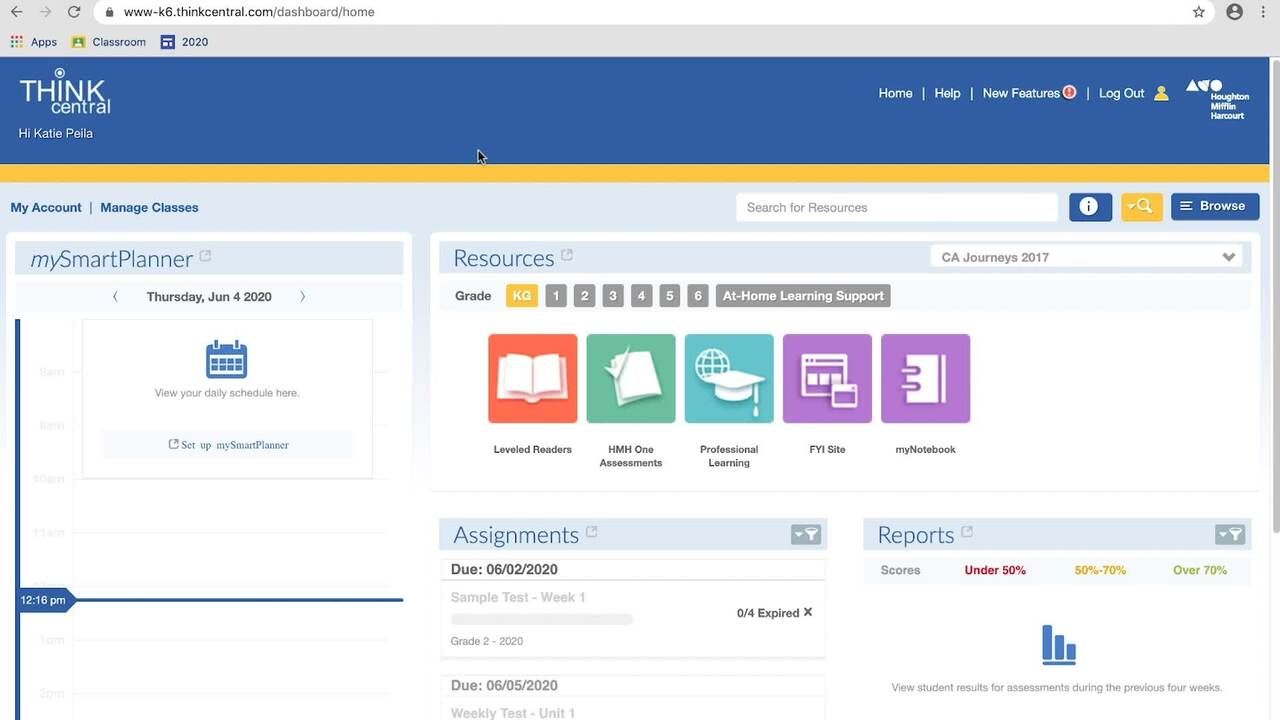This screenshot has height=720, width=1280.
Task: Expand the CA Journeys 2017 dropdown
Action: [x=1086, y=257]
